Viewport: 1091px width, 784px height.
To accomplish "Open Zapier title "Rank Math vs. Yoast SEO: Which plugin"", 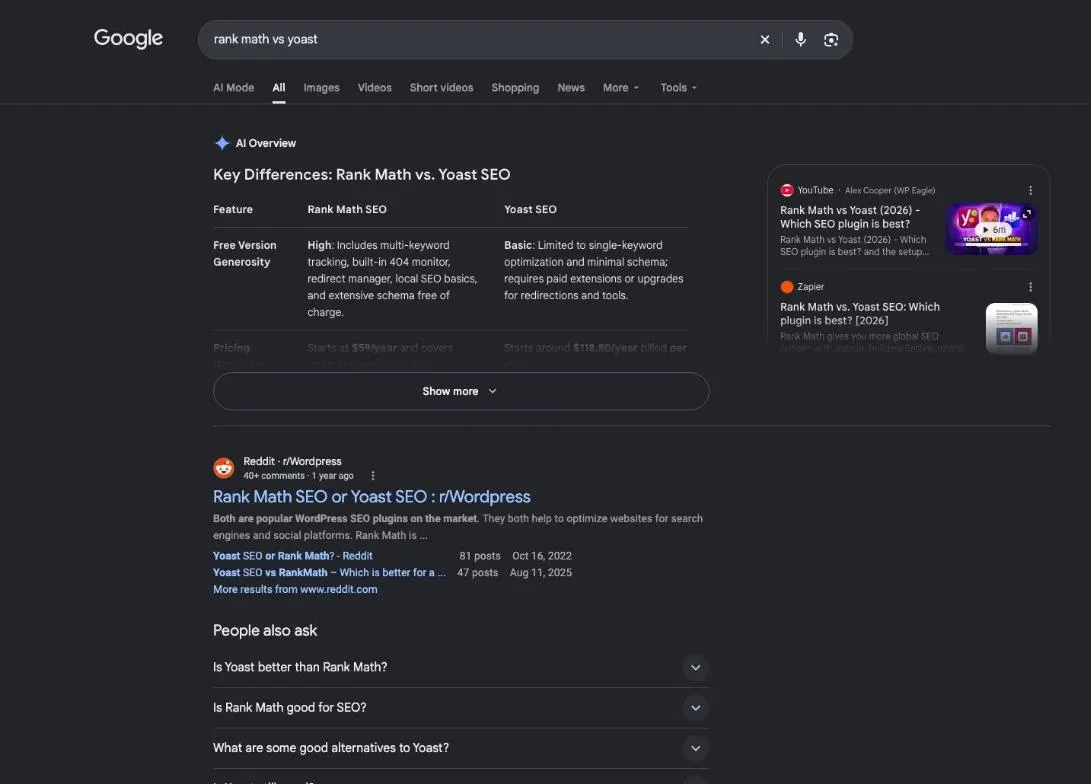I will click(860, 314).
